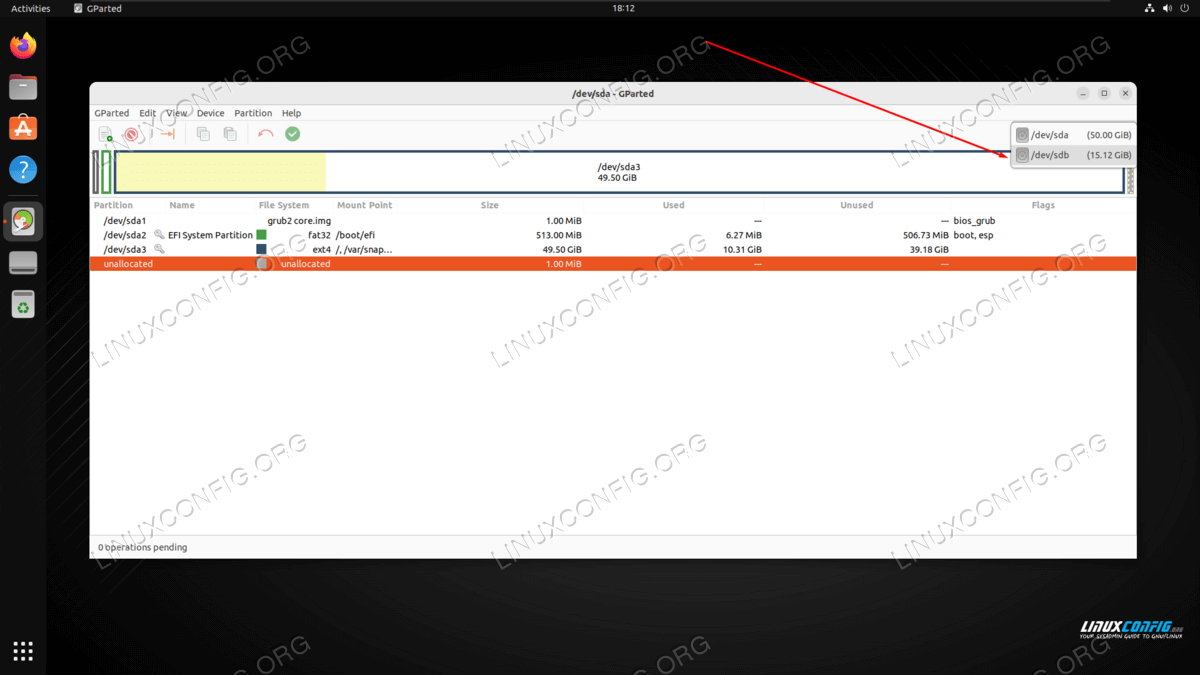Click the Copy partition toolbar icon
This screenshot has height=675, width=1200.
click(203, 134)
